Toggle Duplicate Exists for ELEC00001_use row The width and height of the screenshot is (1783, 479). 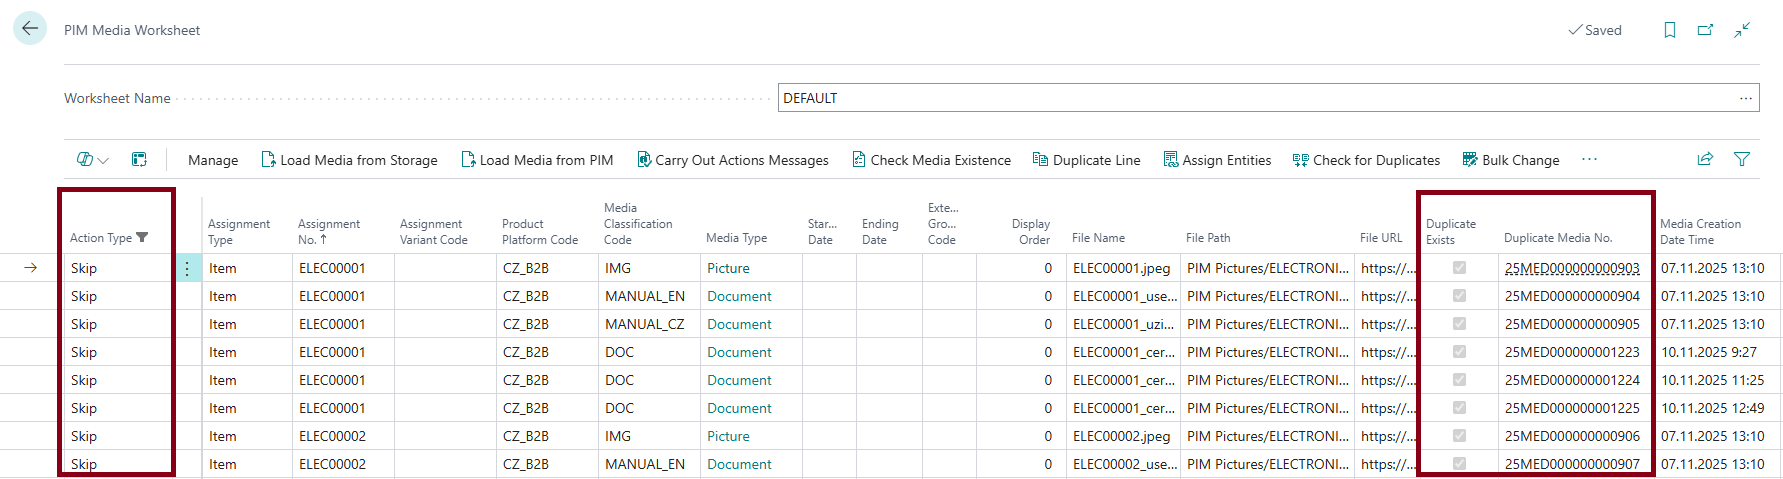click(1459, 296)
